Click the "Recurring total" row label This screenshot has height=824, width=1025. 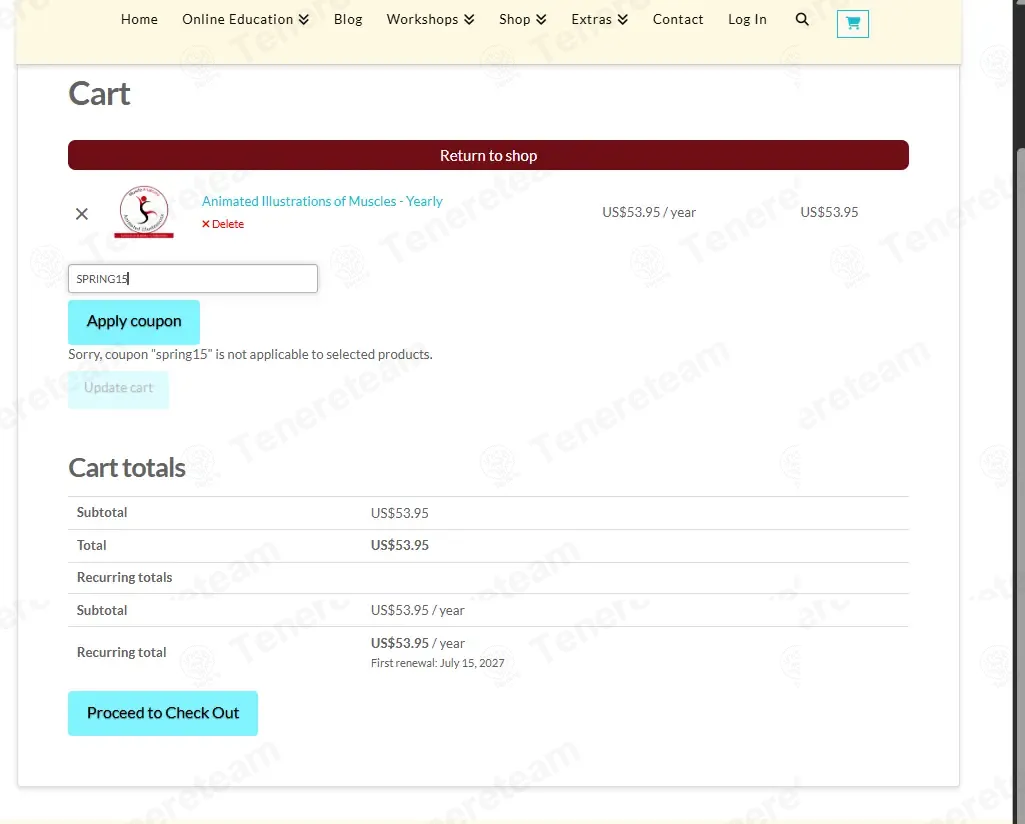point(122,652)
